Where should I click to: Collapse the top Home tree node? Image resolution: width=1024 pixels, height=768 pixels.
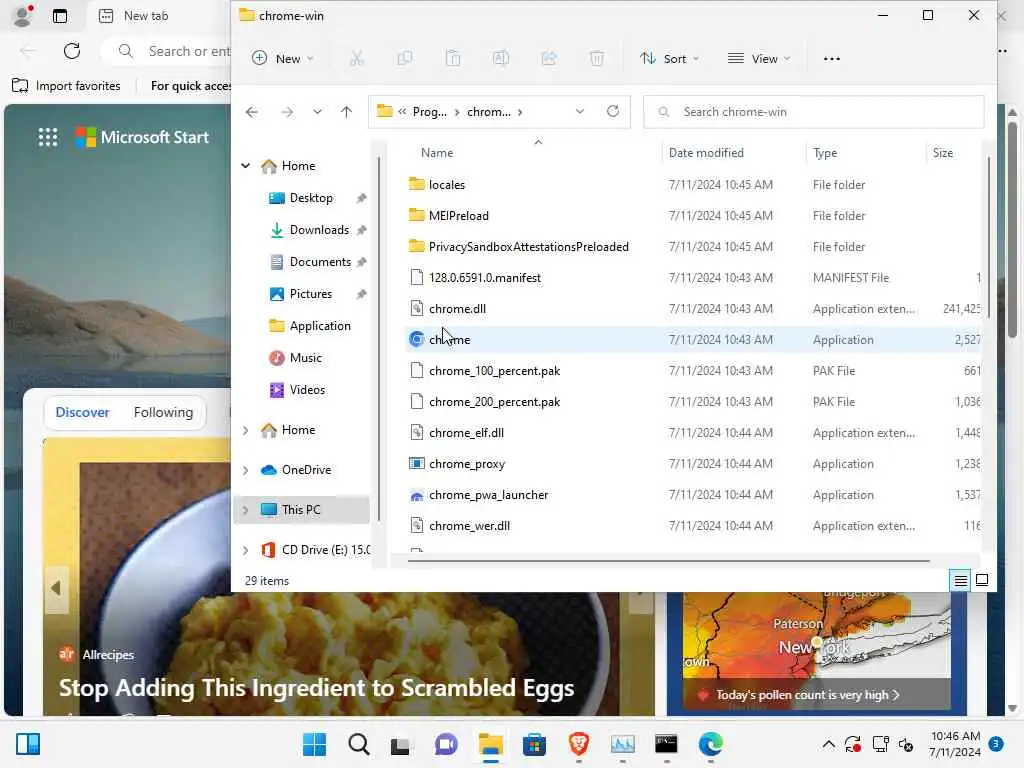point(246,166)
